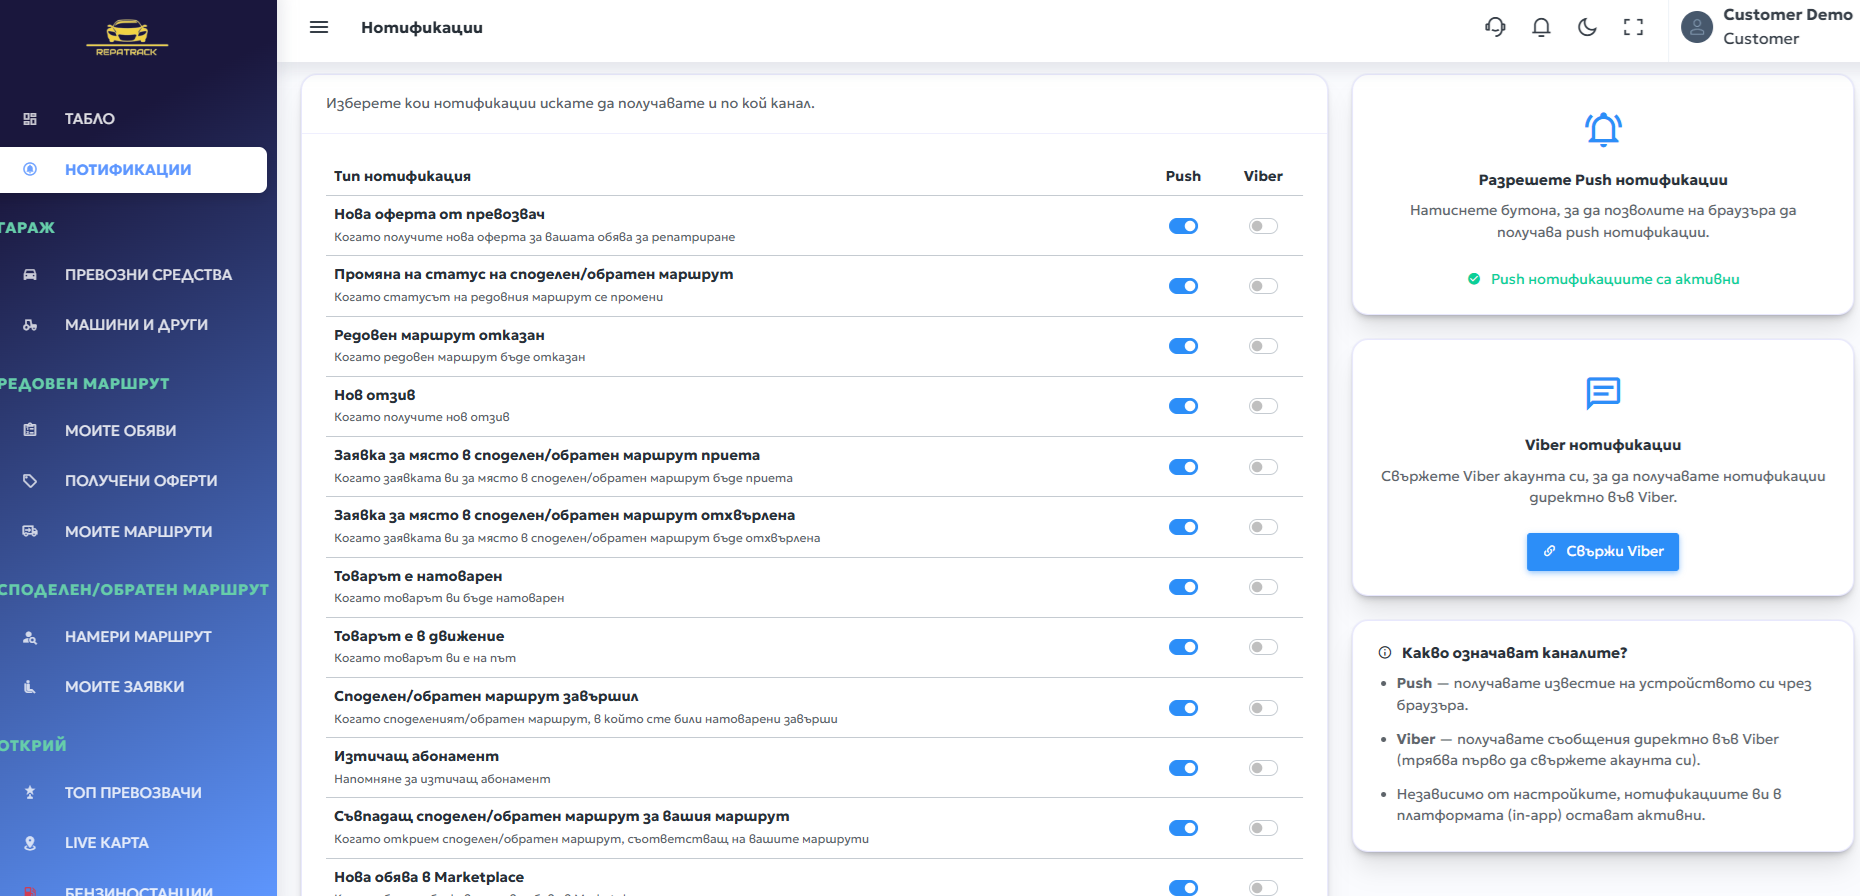
Task: Click the ТАБЛО dashboard icon
Action: 30,119
